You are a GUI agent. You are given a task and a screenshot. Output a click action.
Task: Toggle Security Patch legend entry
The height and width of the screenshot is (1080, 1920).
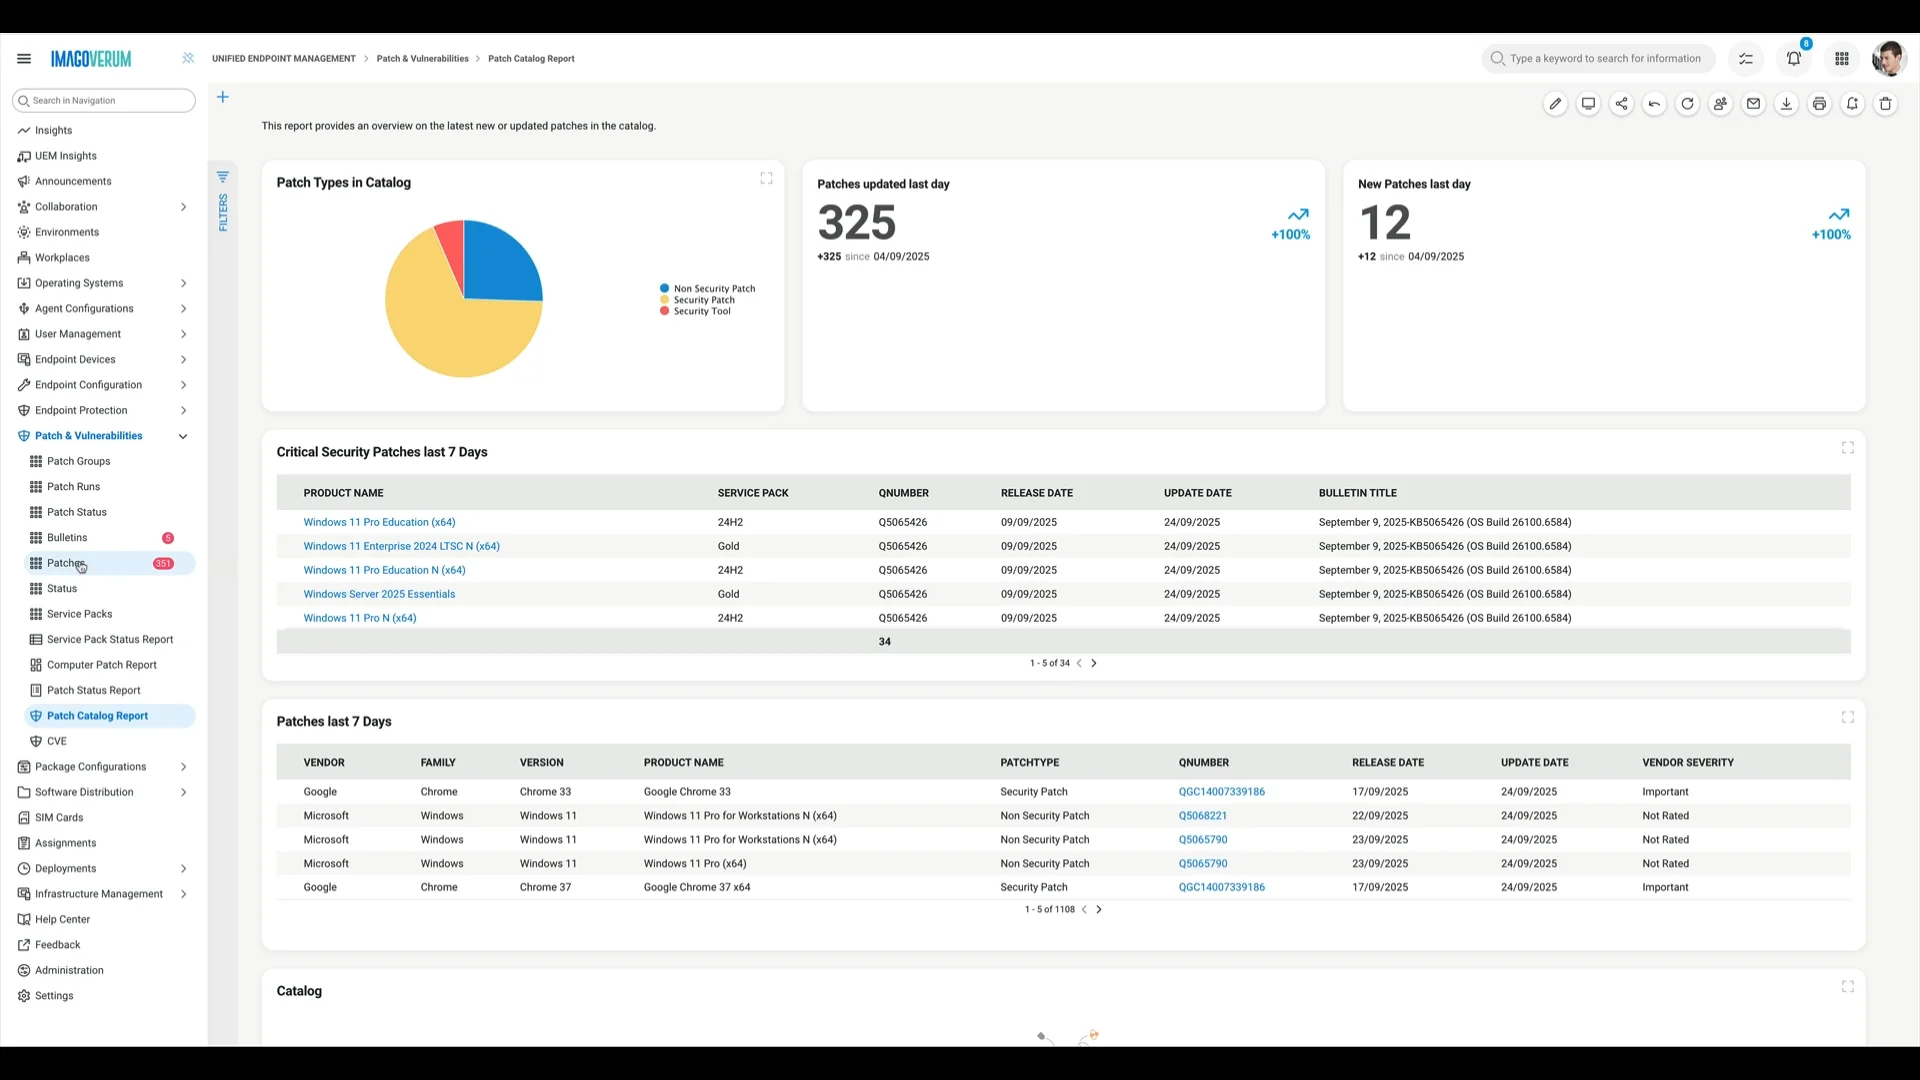tap(697, 300)
